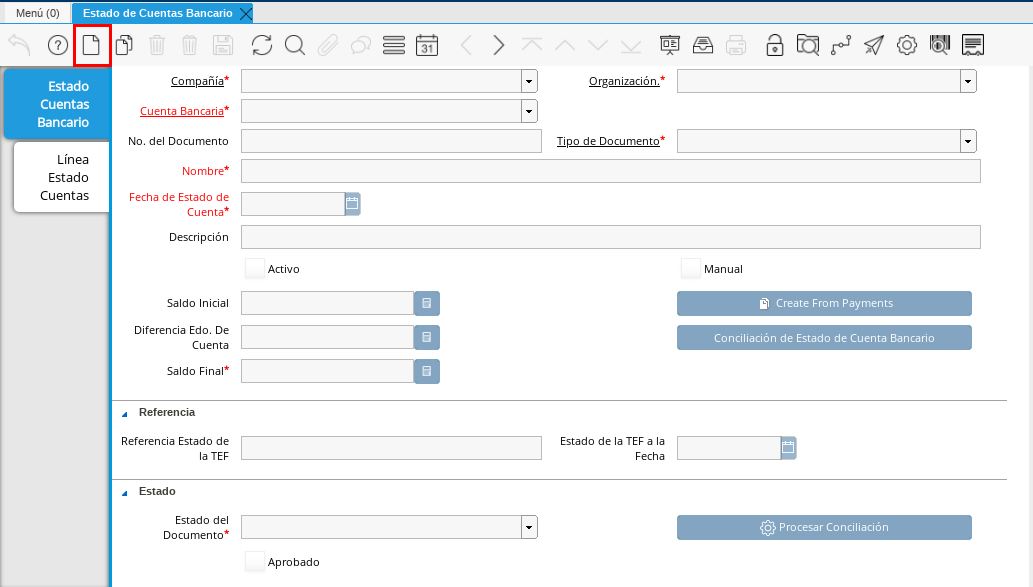
Task: Click the Attachment paperclip icon
Action: pos(328,45)
